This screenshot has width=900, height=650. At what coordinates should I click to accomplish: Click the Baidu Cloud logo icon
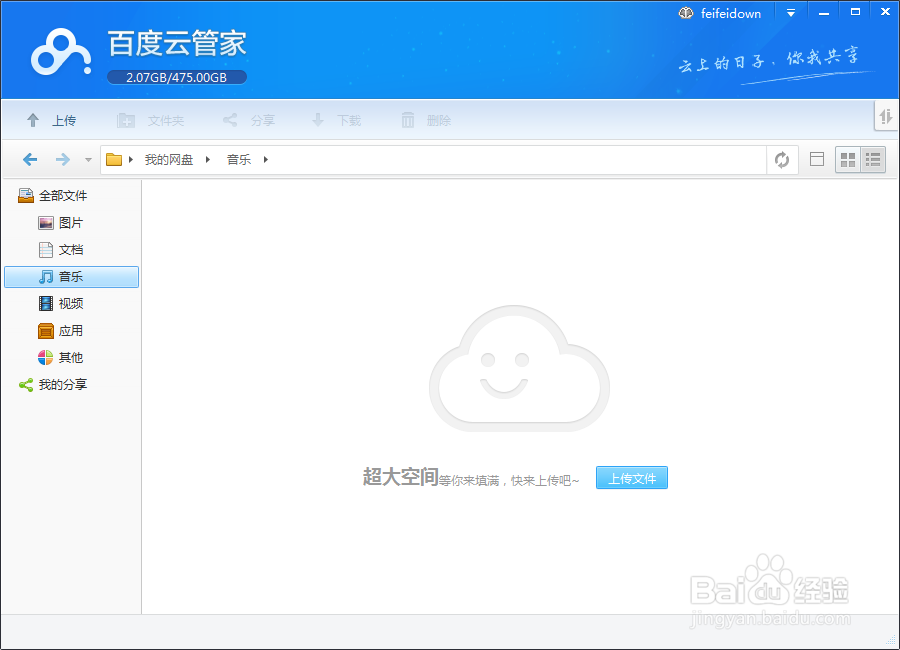61,53
